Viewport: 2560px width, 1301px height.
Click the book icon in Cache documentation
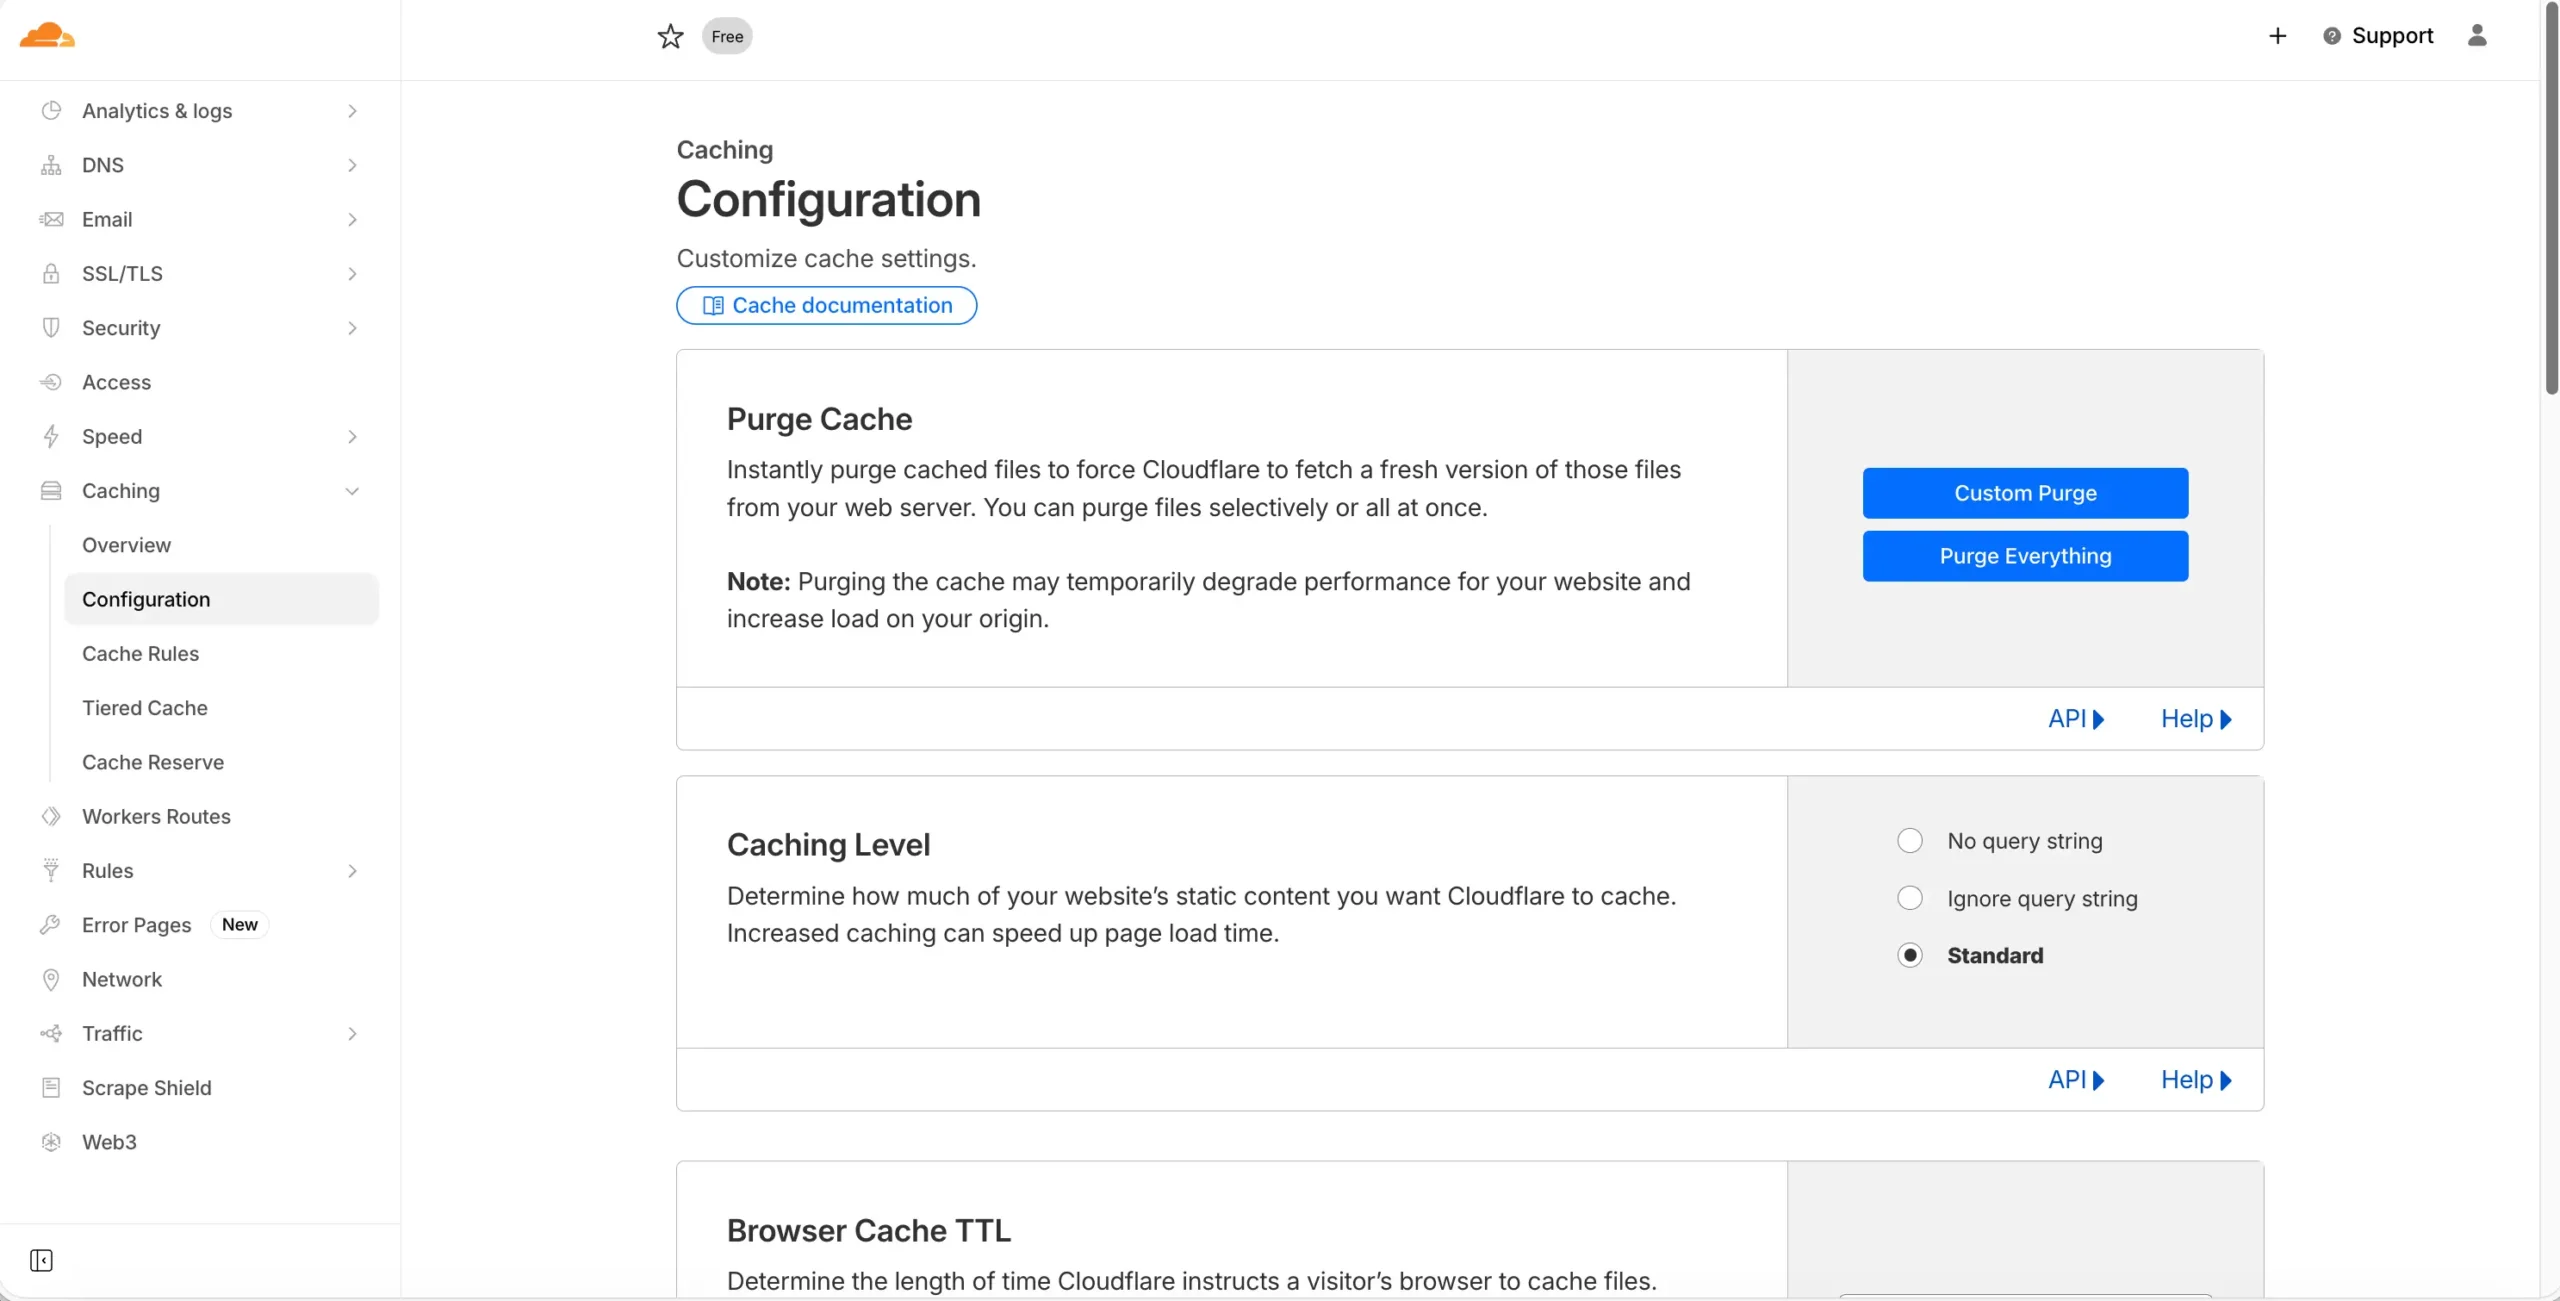tap(713, 305)
